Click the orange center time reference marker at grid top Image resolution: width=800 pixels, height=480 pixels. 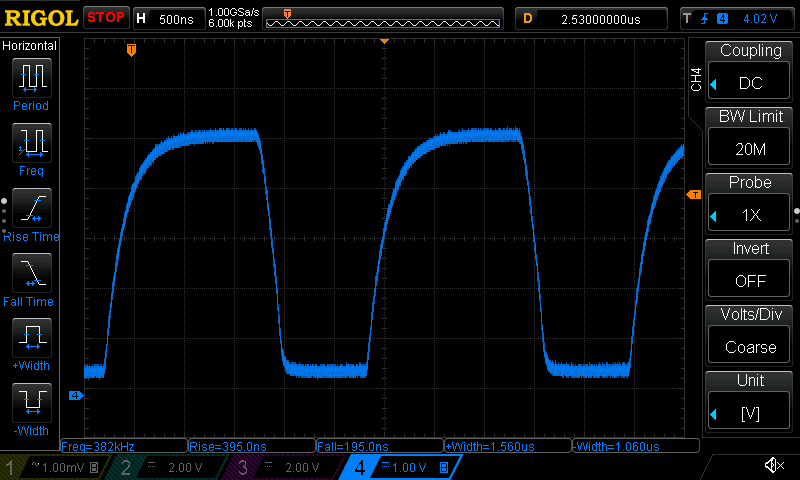pyautogui.click(x=385, y=41)
